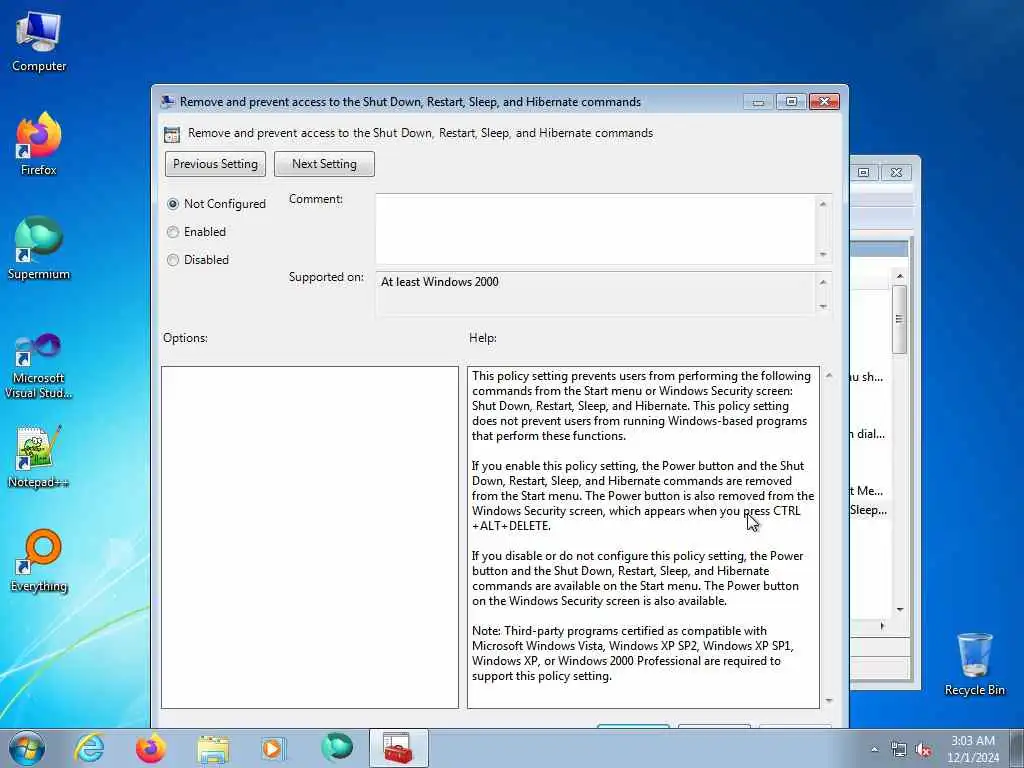Click inside the Comment text box
Screen dimensions: 1024x768
click(x=595, y=229)
